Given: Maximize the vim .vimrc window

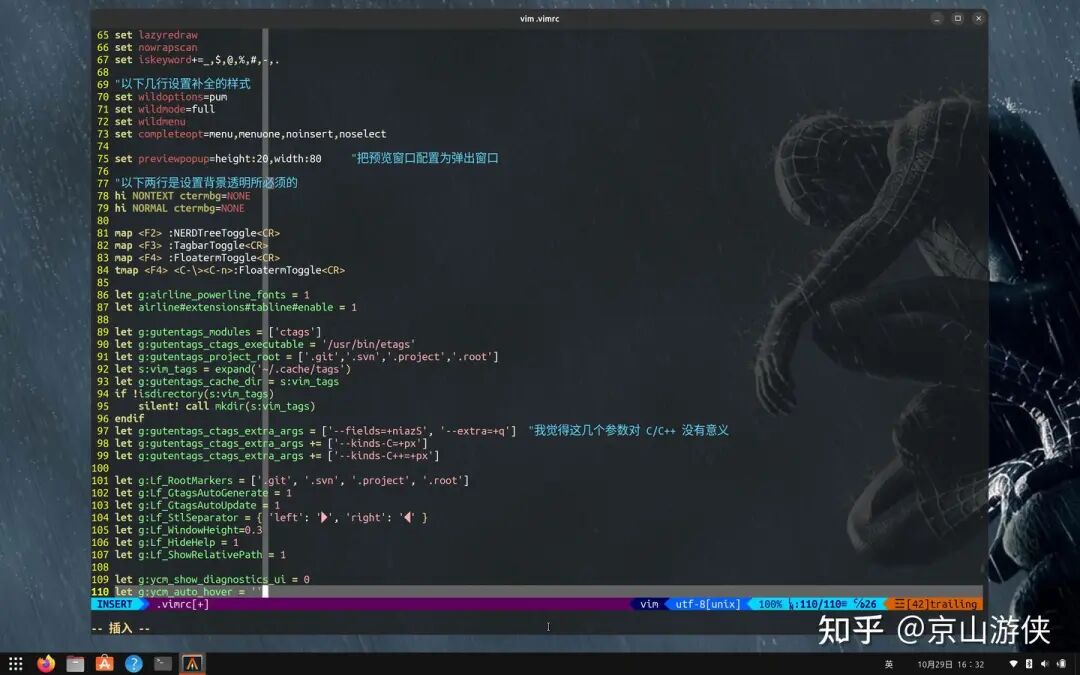Looking at the screenshot, I should coord(957,19).
